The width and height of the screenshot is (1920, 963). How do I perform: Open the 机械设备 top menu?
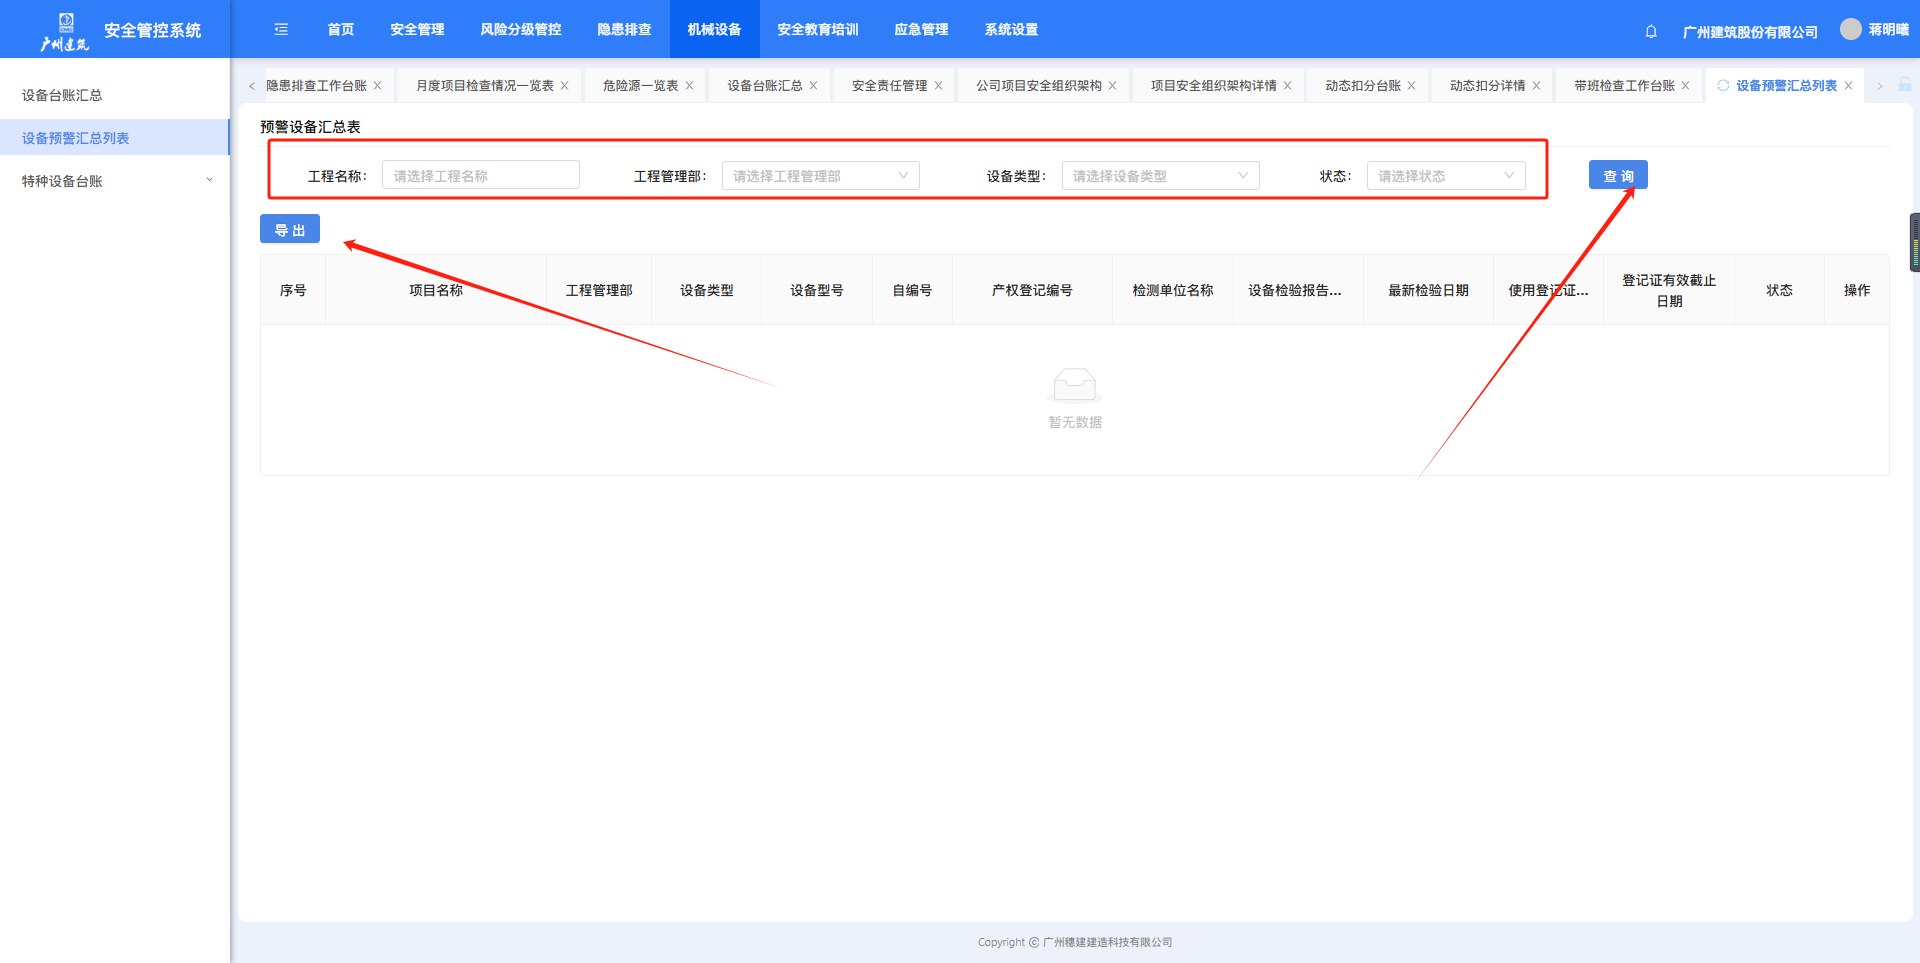tap(714, 30)
